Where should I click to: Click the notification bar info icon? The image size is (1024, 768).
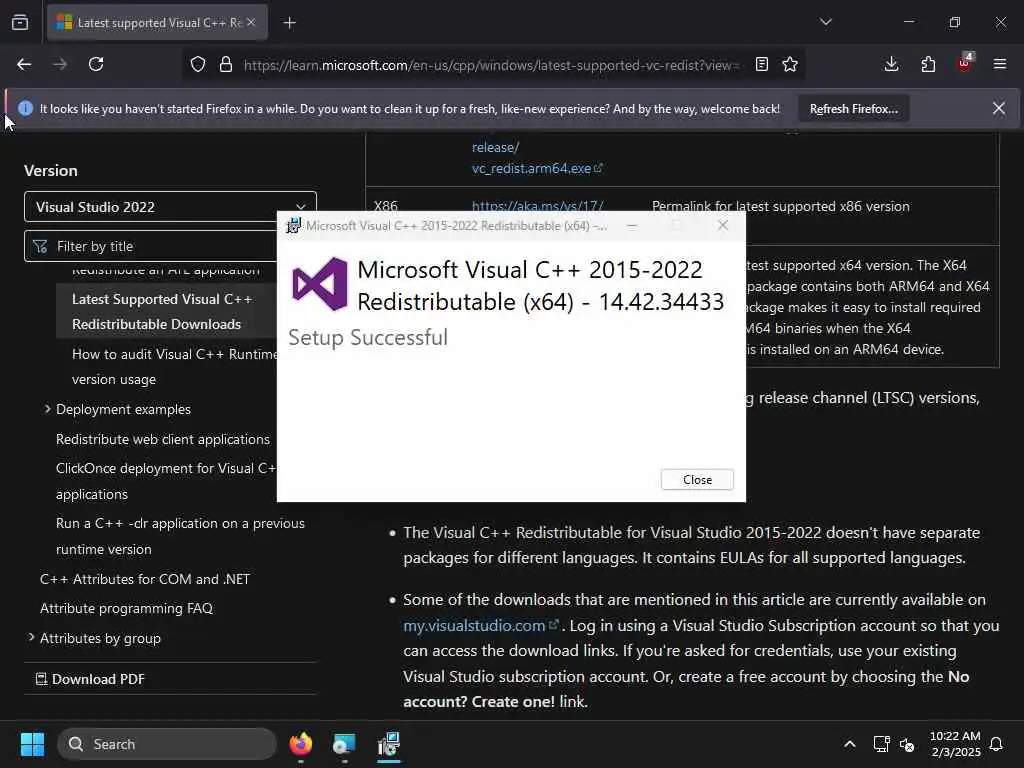click(25, 108)
